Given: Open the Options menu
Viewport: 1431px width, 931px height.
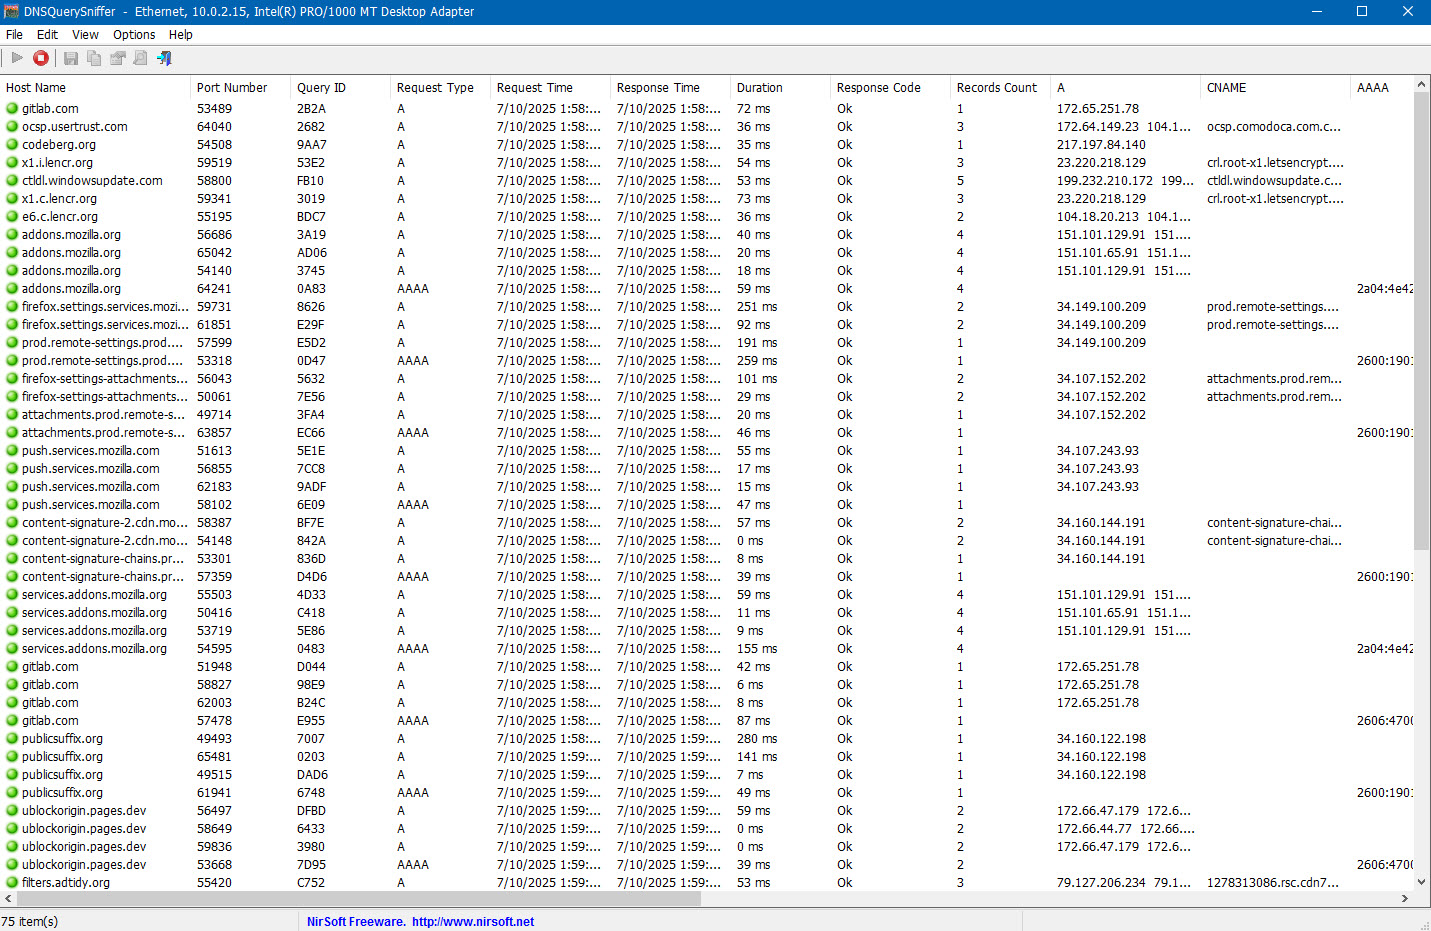Looking at the screenshot, I should tap(134, 34).
